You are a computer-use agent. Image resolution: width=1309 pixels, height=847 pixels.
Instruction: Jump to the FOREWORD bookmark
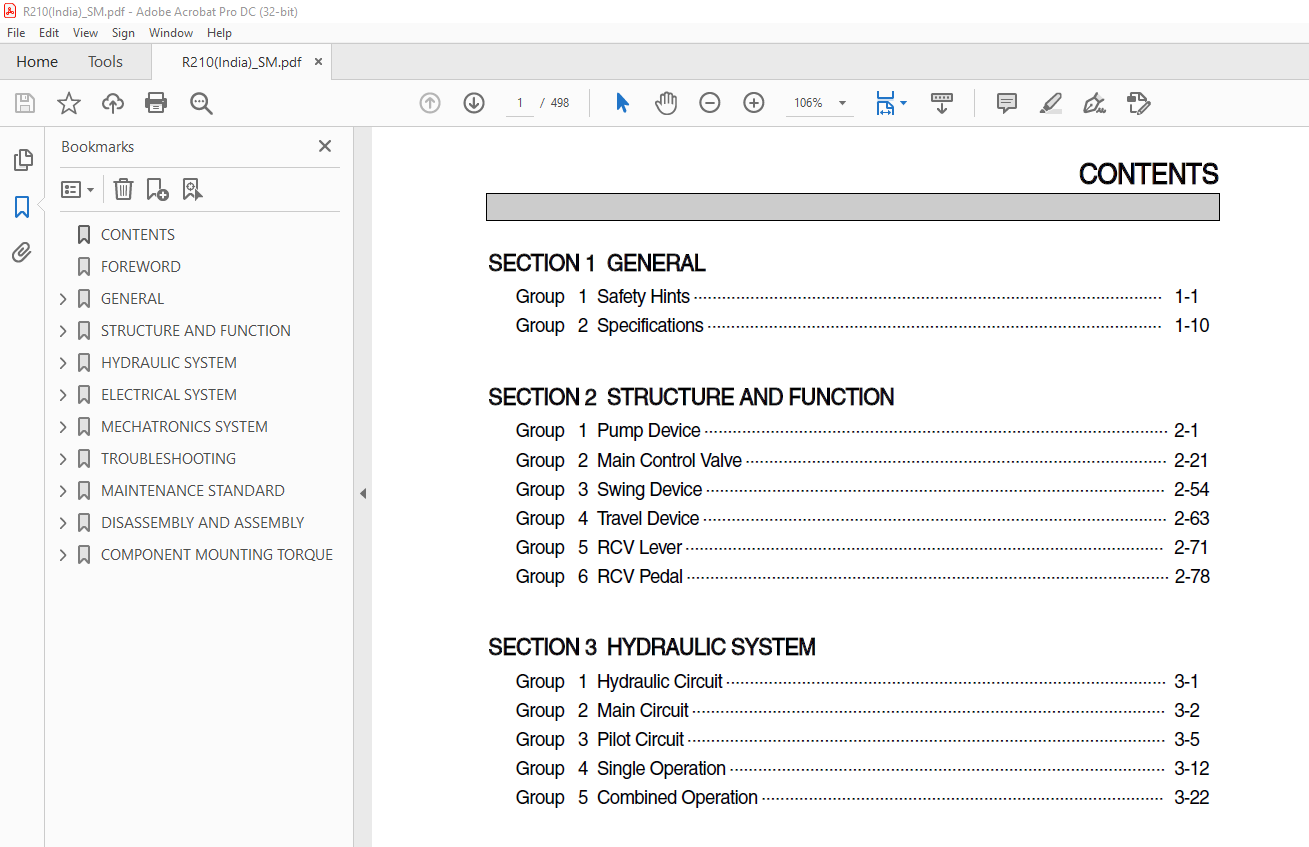point(141,267)
